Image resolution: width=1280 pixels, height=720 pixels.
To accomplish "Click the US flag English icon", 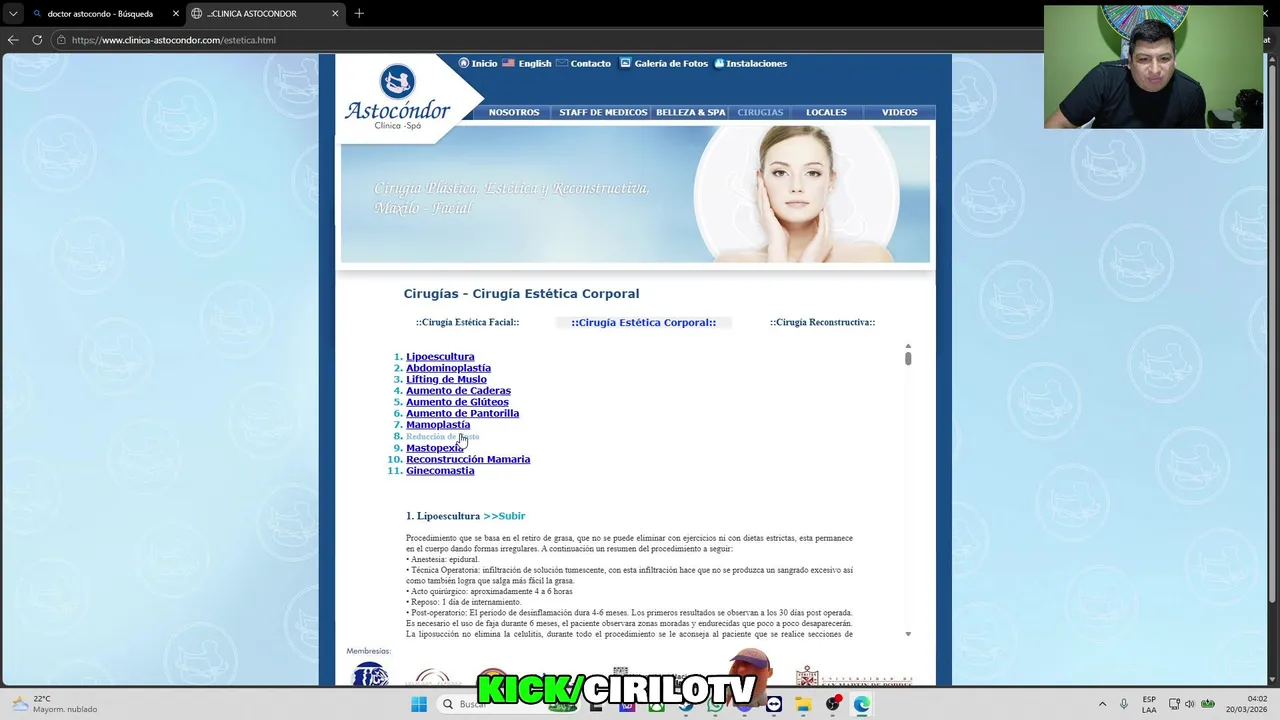I will point(508,63).
